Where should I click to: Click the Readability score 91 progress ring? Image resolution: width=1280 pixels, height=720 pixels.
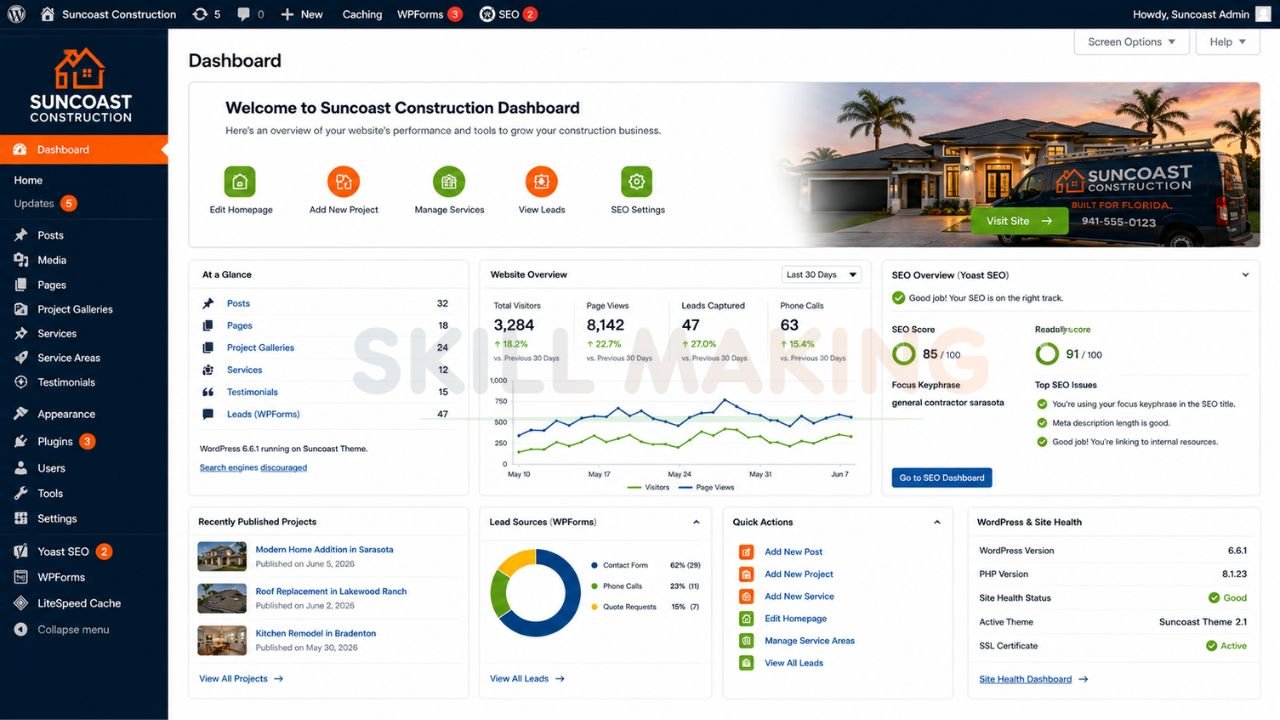[x=1047, y=354]
